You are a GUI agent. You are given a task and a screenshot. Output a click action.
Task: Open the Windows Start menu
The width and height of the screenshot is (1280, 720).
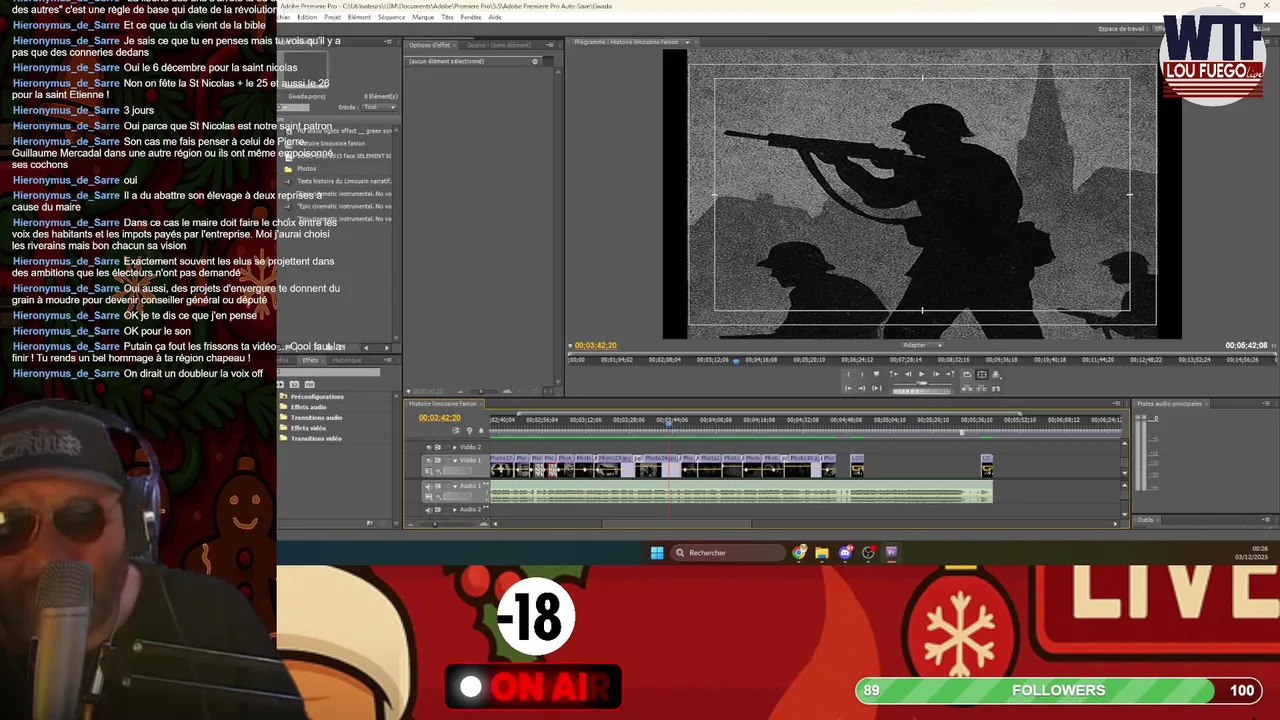pyautogui.click(x=657, y=553)
